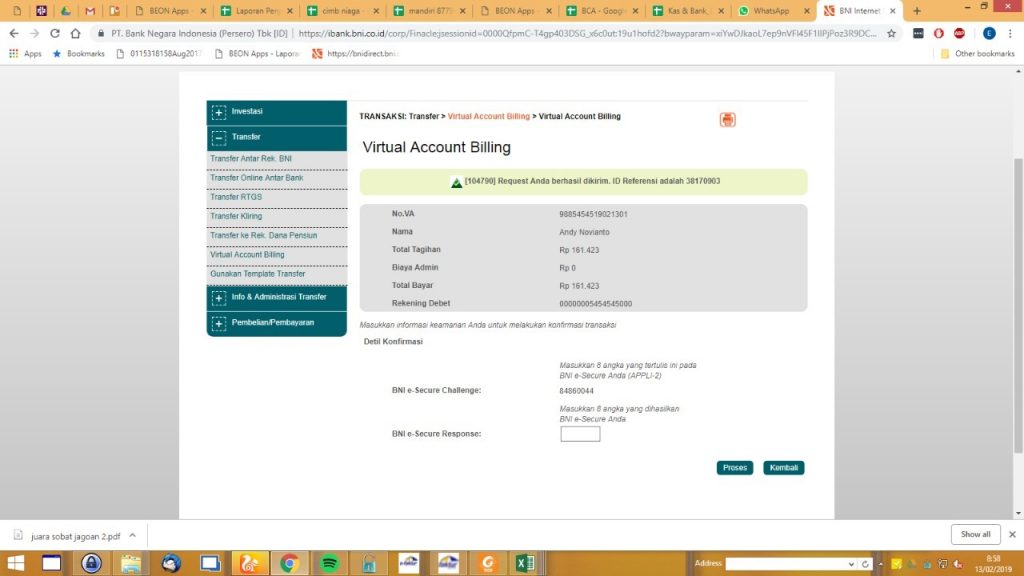Click the BNI e-Secure Response input field
Viewport: 1024px width, 576px height.
(x=580, y=434)
